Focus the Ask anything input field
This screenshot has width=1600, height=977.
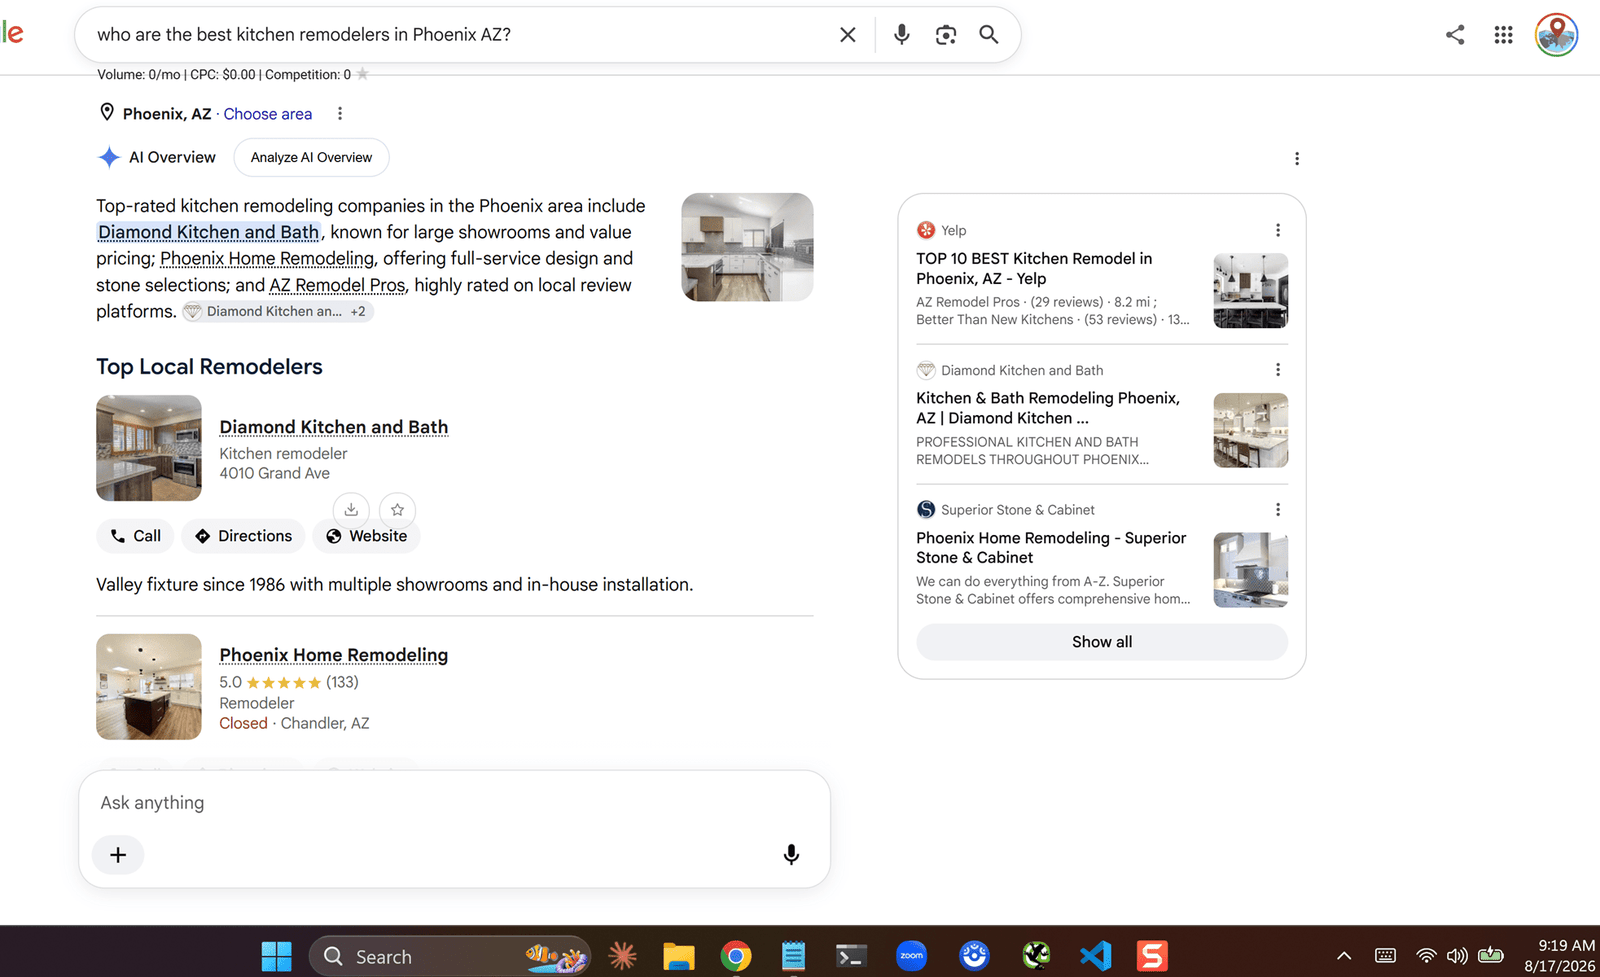tap(454, 803)
